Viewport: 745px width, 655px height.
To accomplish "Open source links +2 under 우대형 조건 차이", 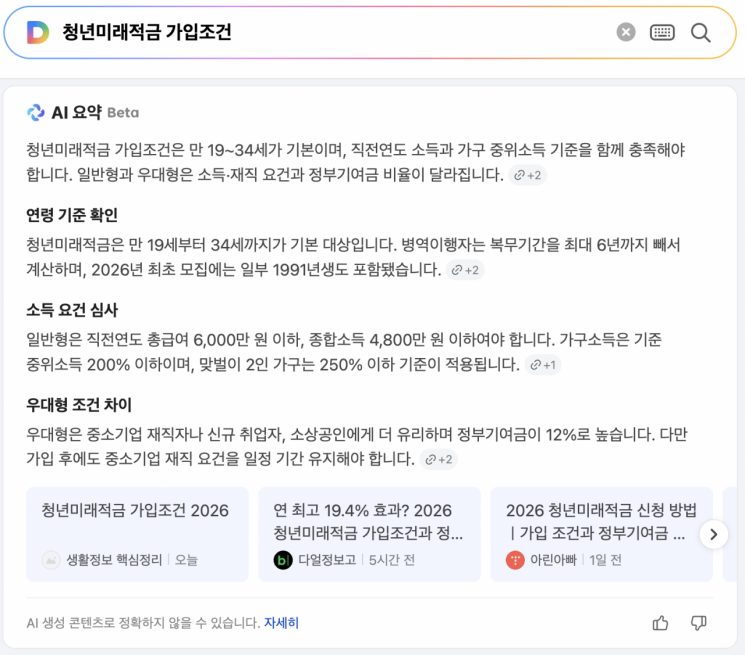I will 438,459.
